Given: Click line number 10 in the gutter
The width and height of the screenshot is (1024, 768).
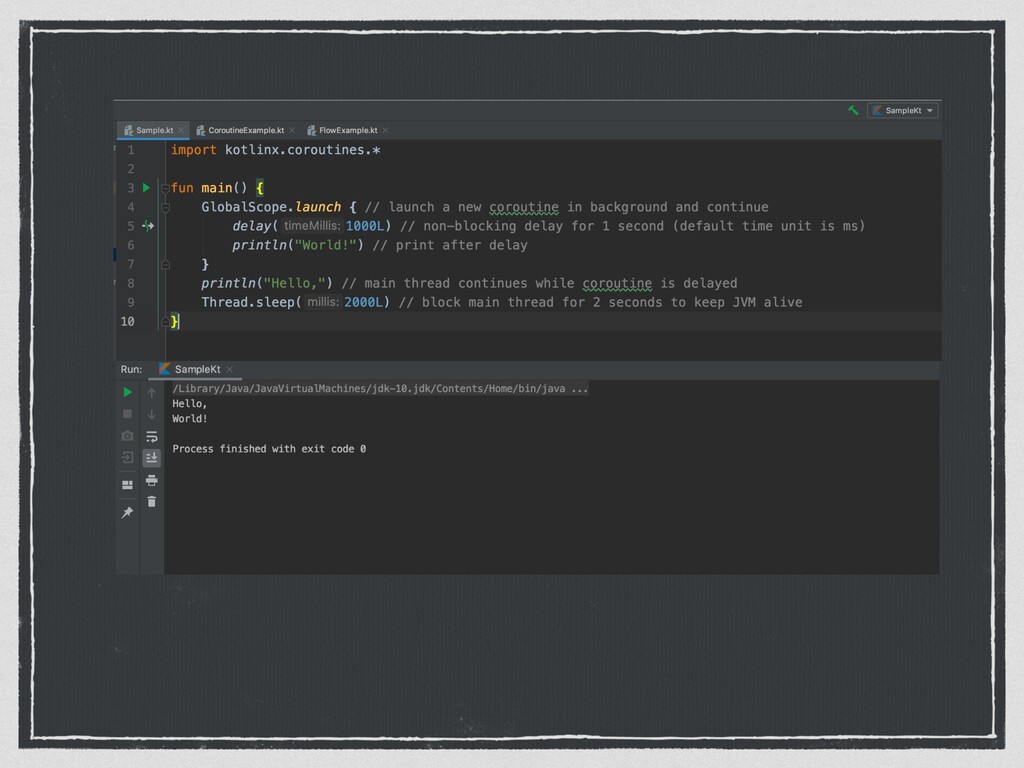Looking at the screenshot, I should pyautogui.click(x=127, y=321).
